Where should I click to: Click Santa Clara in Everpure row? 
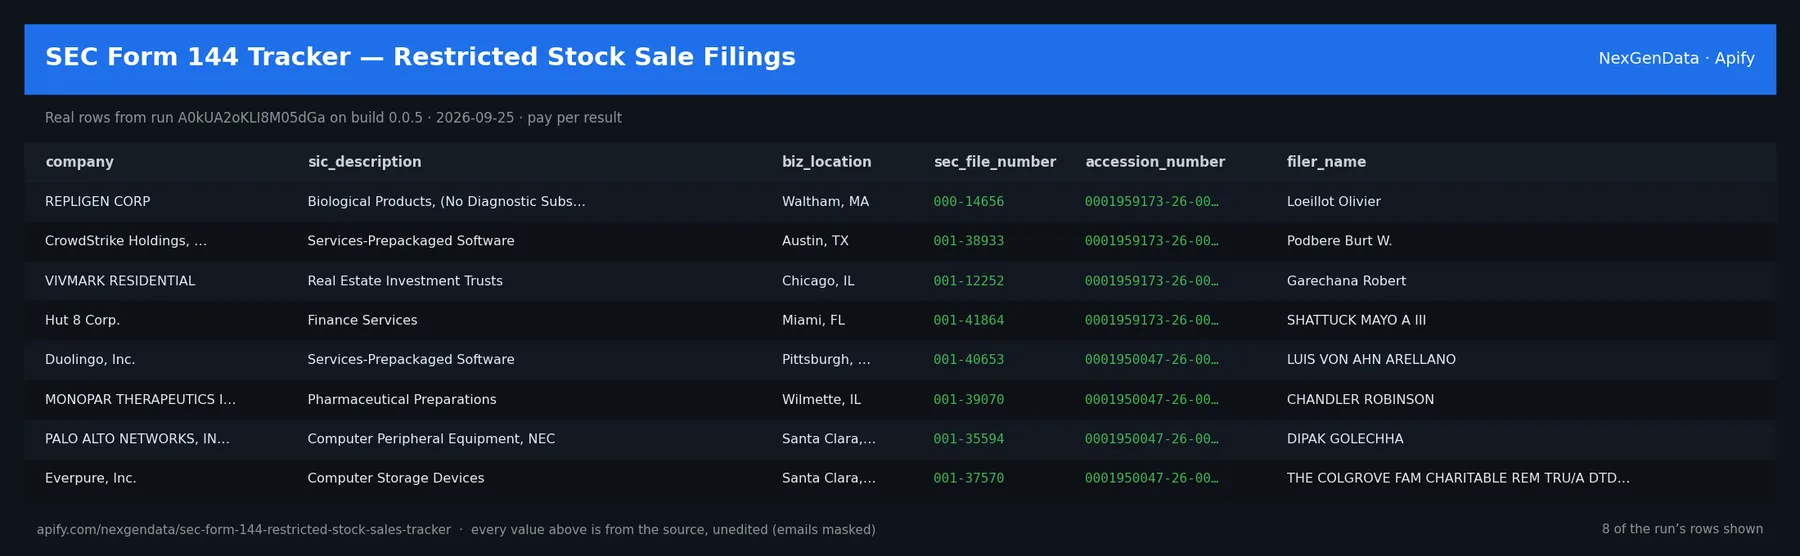(x=829, y=478)
